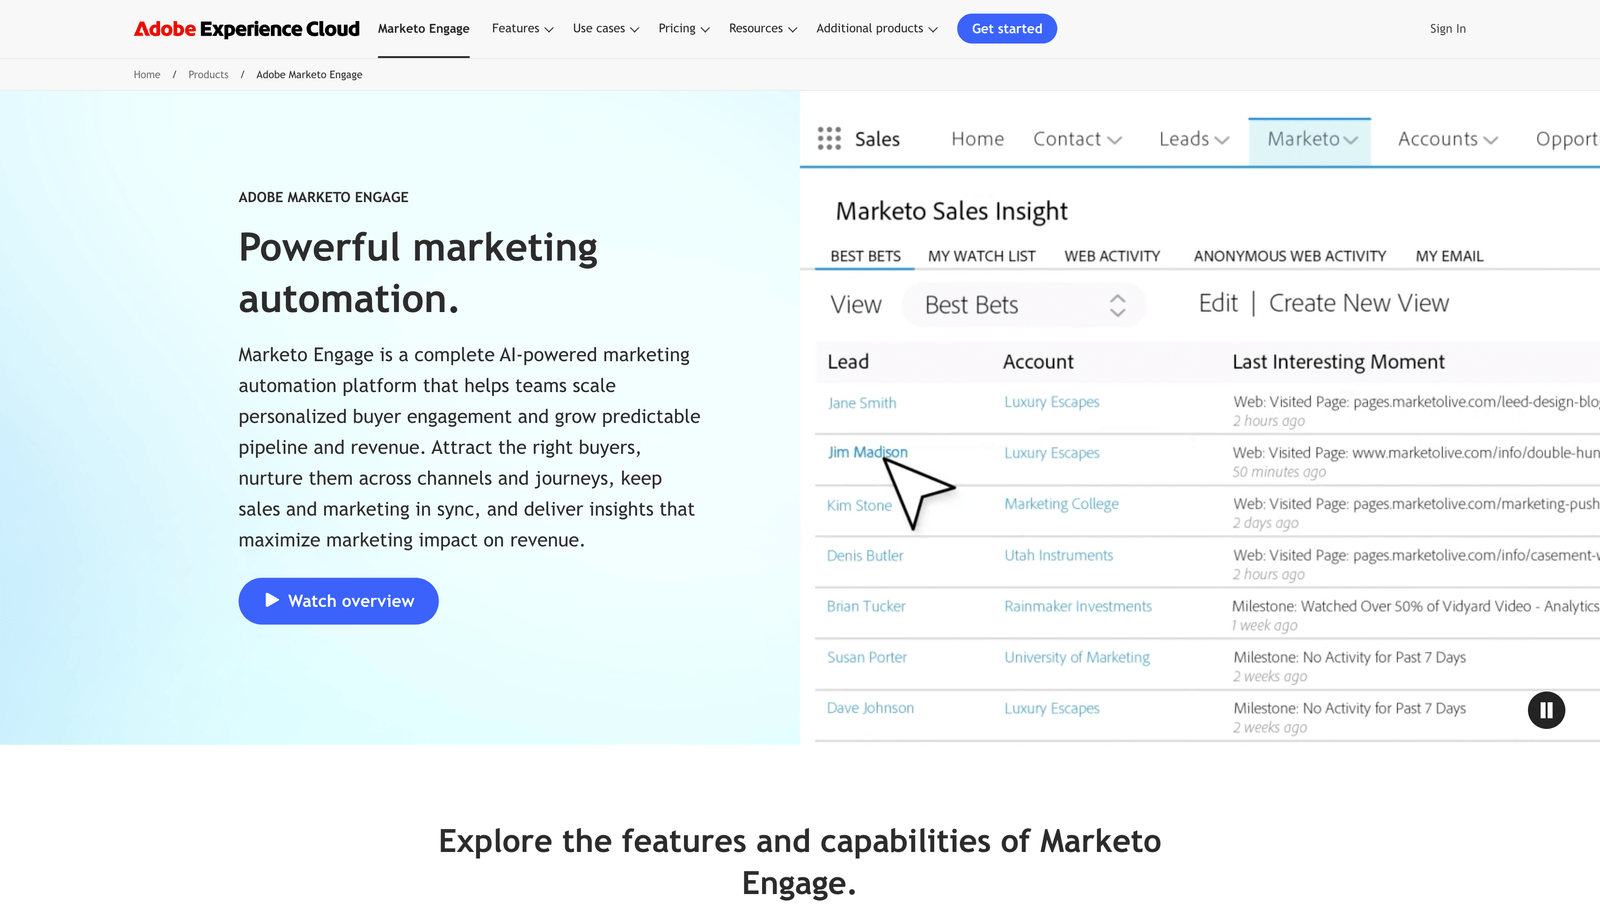Click the ADOBE MARKETO ENGAGE eyebrow label
This screenshot has width=1600, height=917.
coord(323,197)
